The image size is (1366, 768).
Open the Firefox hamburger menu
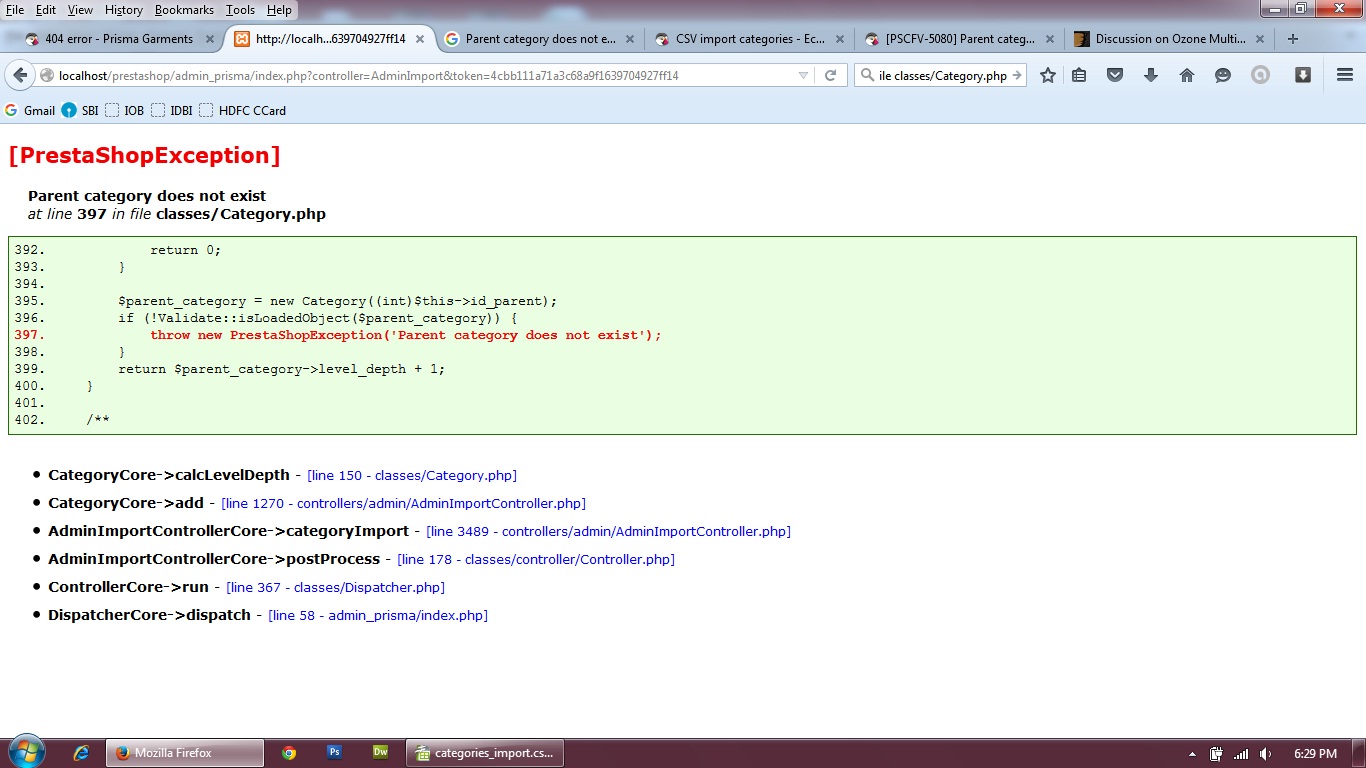(1345, 75)
